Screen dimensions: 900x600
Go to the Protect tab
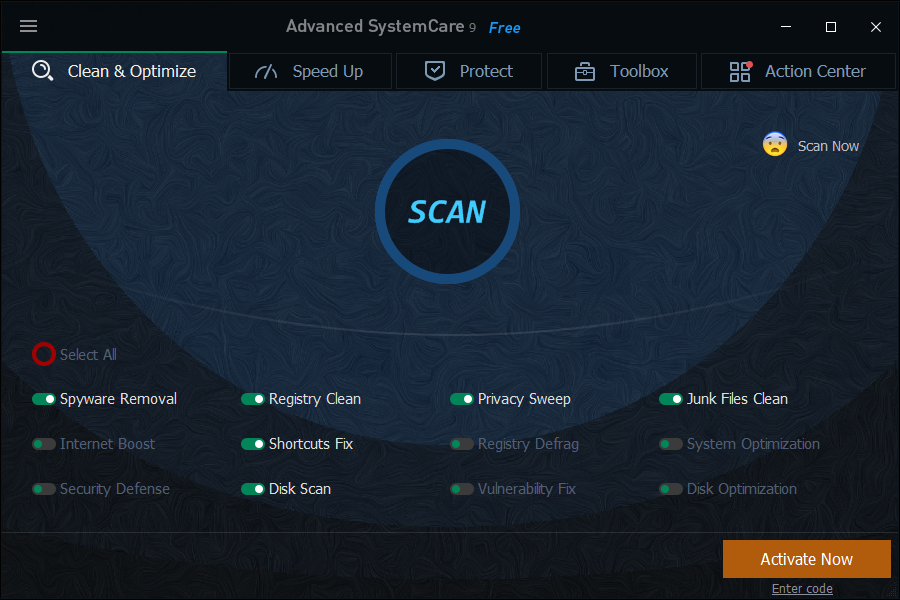point(469,71)
